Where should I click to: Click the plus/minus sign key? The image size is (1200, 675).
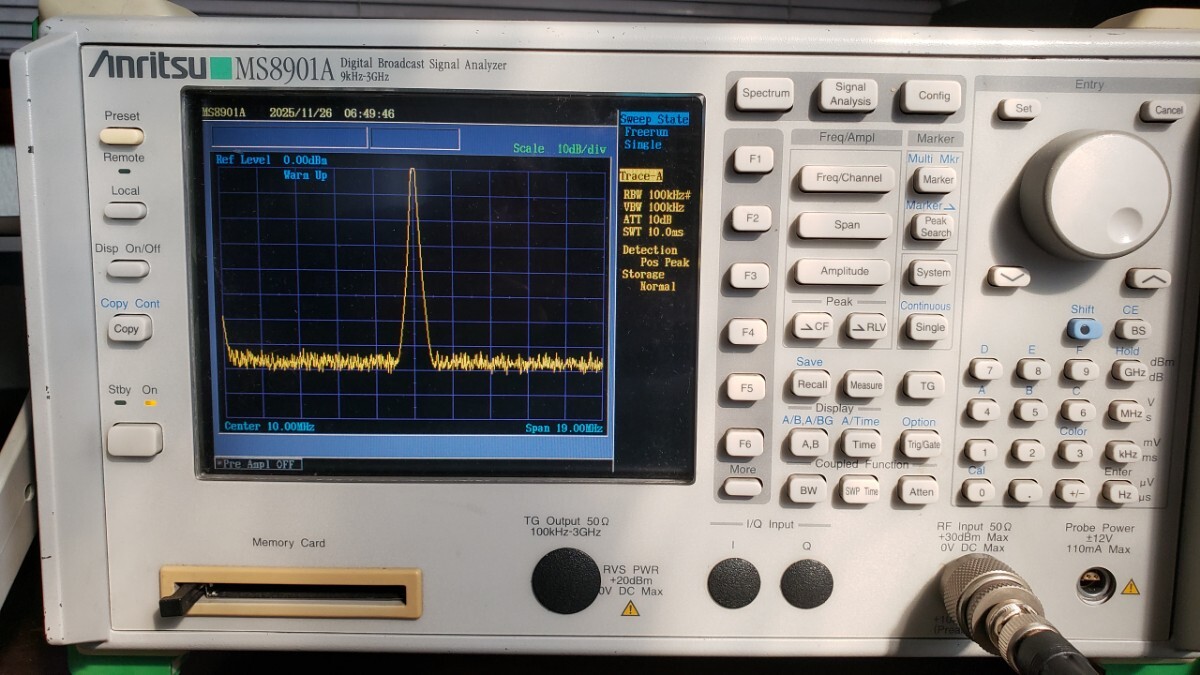tap(1072, 491)
